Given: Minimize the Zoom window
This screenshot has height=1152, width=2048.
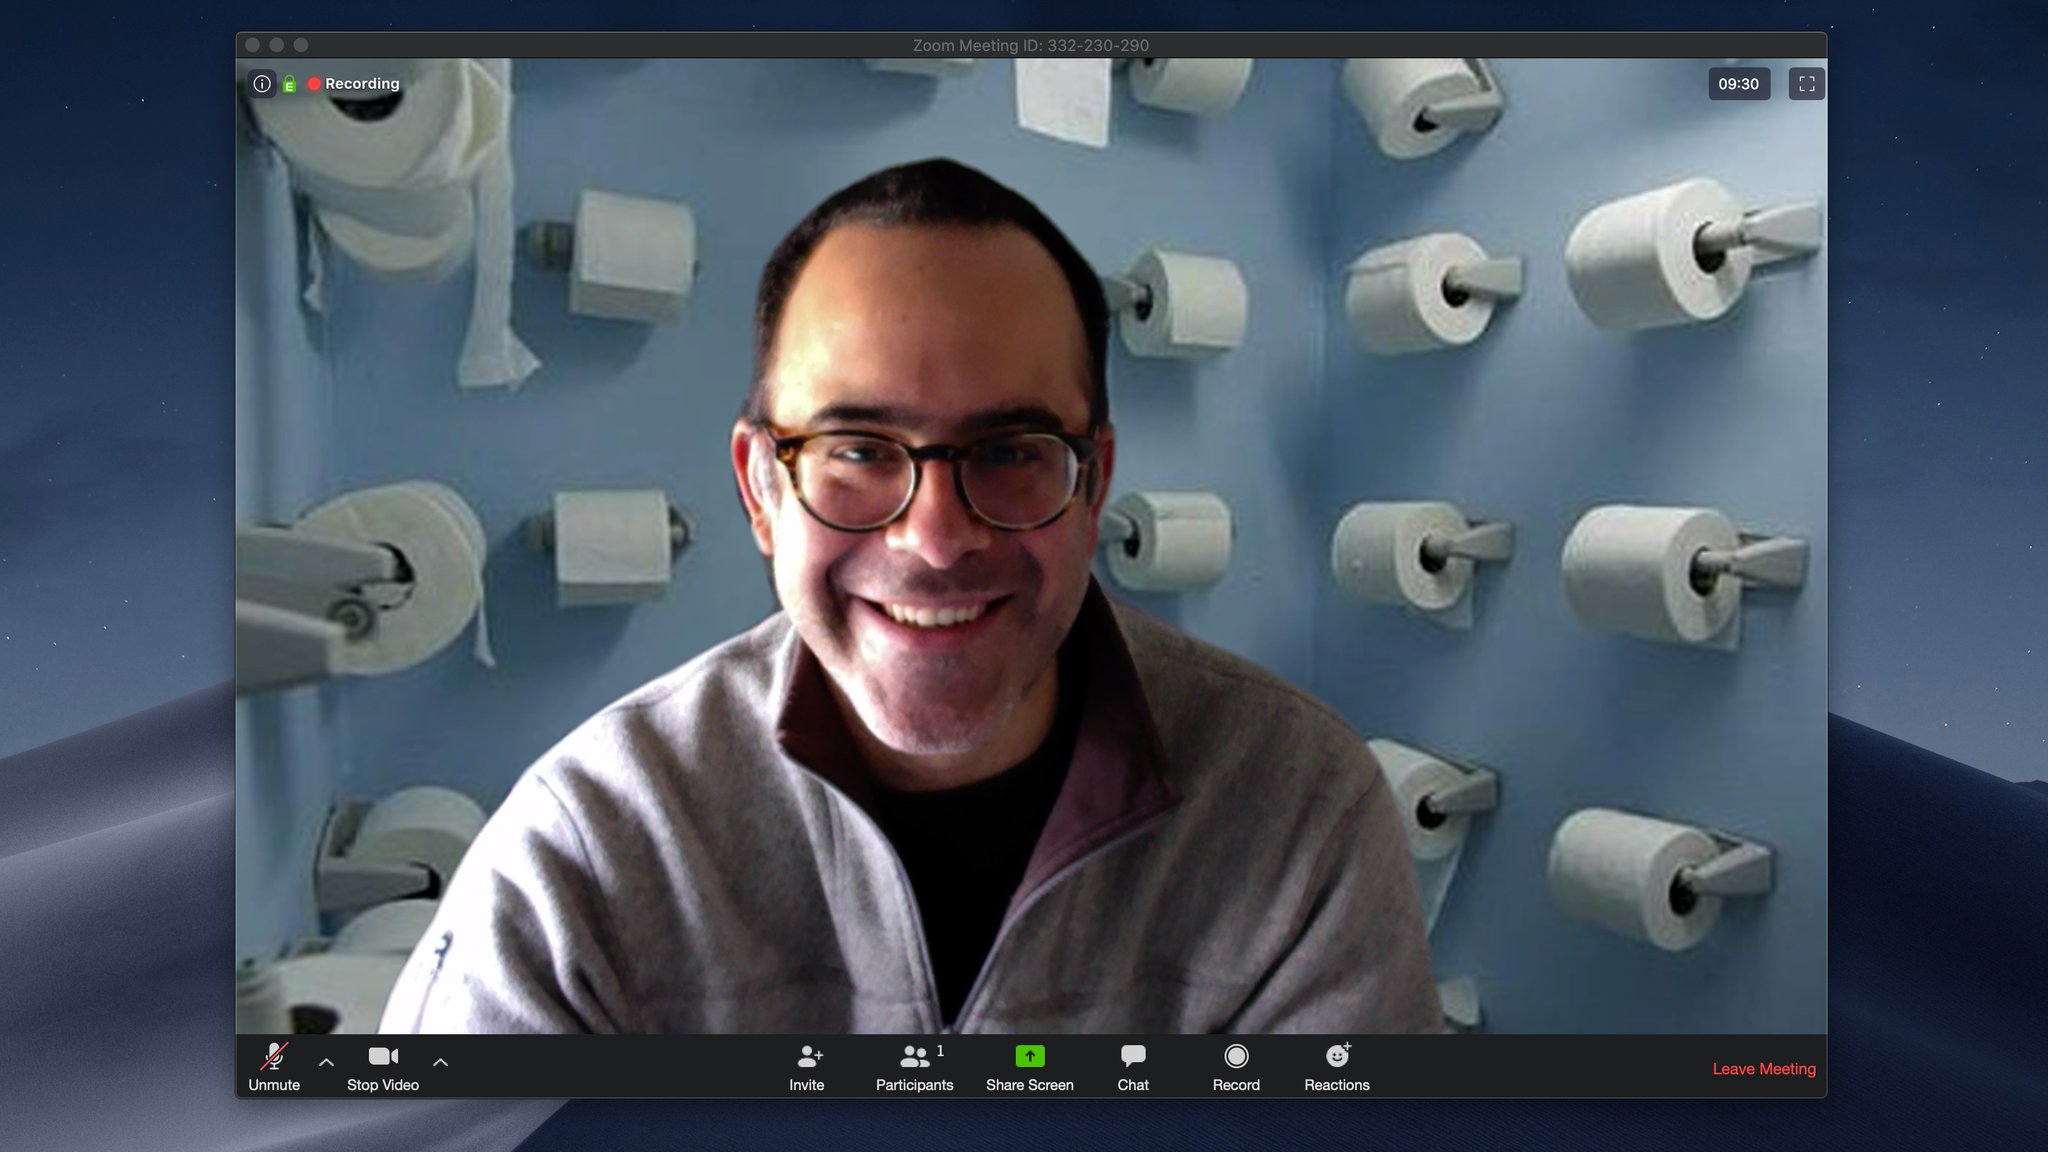Looking at the screenshot, I should [277, 45].
